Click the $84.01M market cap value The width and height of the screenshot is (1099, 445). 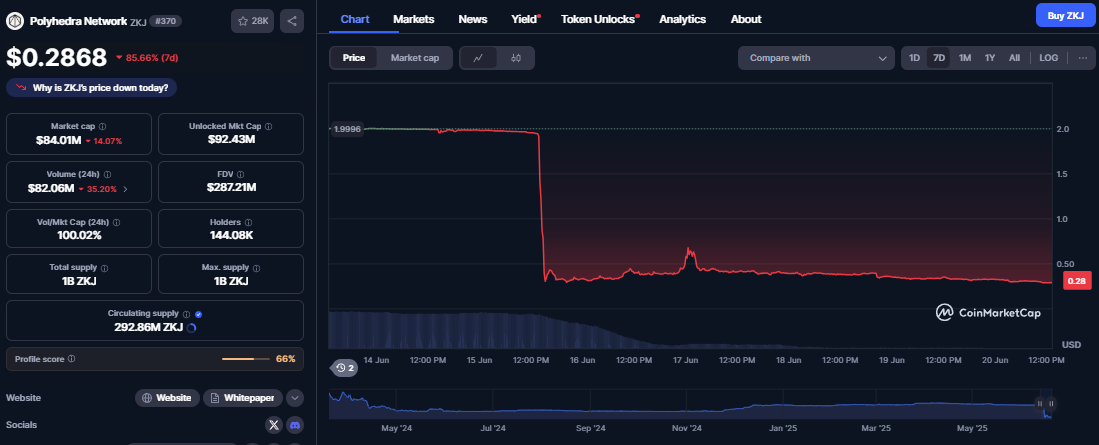57,140
